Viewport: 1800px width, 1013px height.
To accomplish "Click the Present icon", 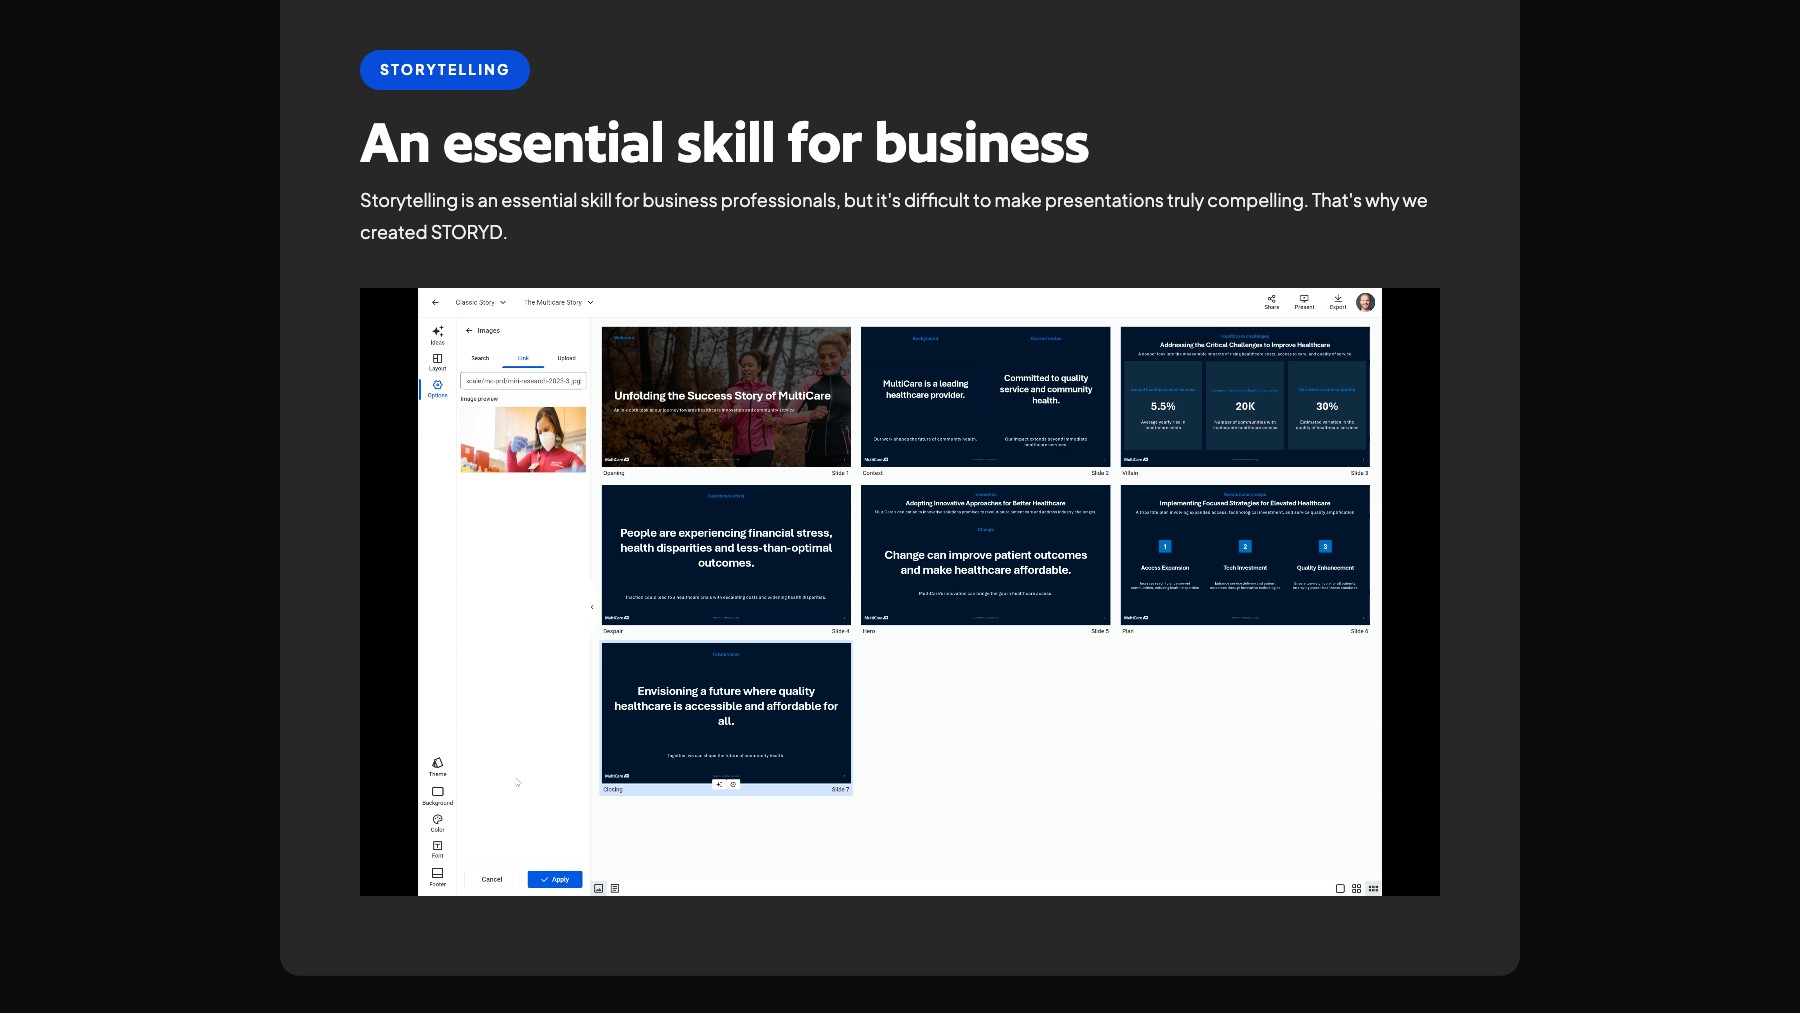I will pos(1304,301).
